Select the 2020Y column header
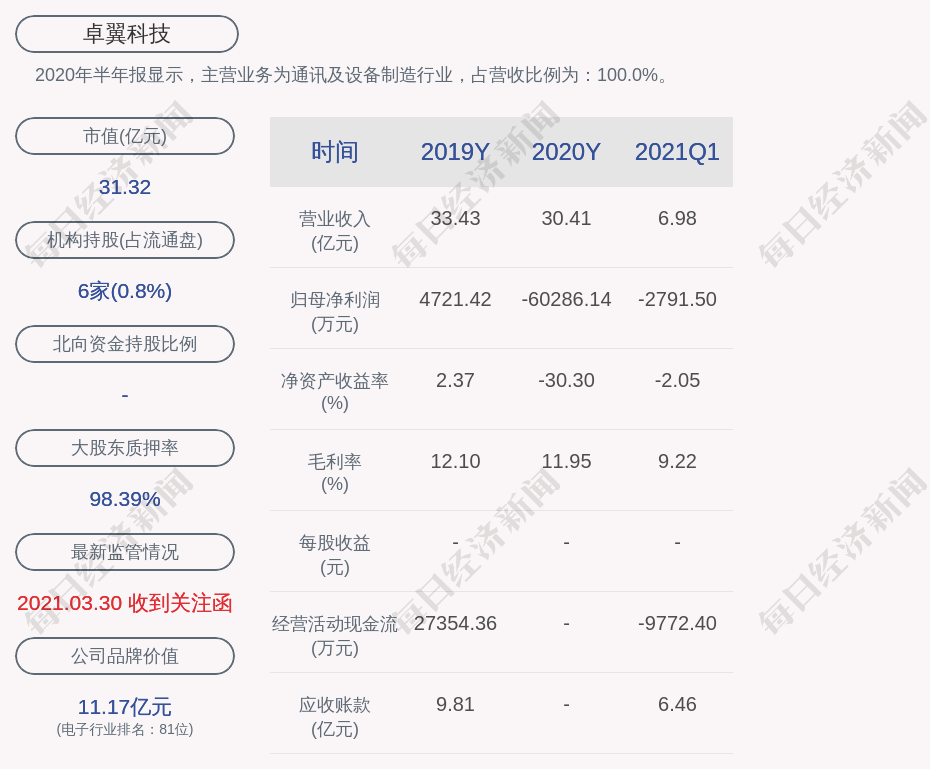This screenshot has width=930, height=769. click(566, 152)
